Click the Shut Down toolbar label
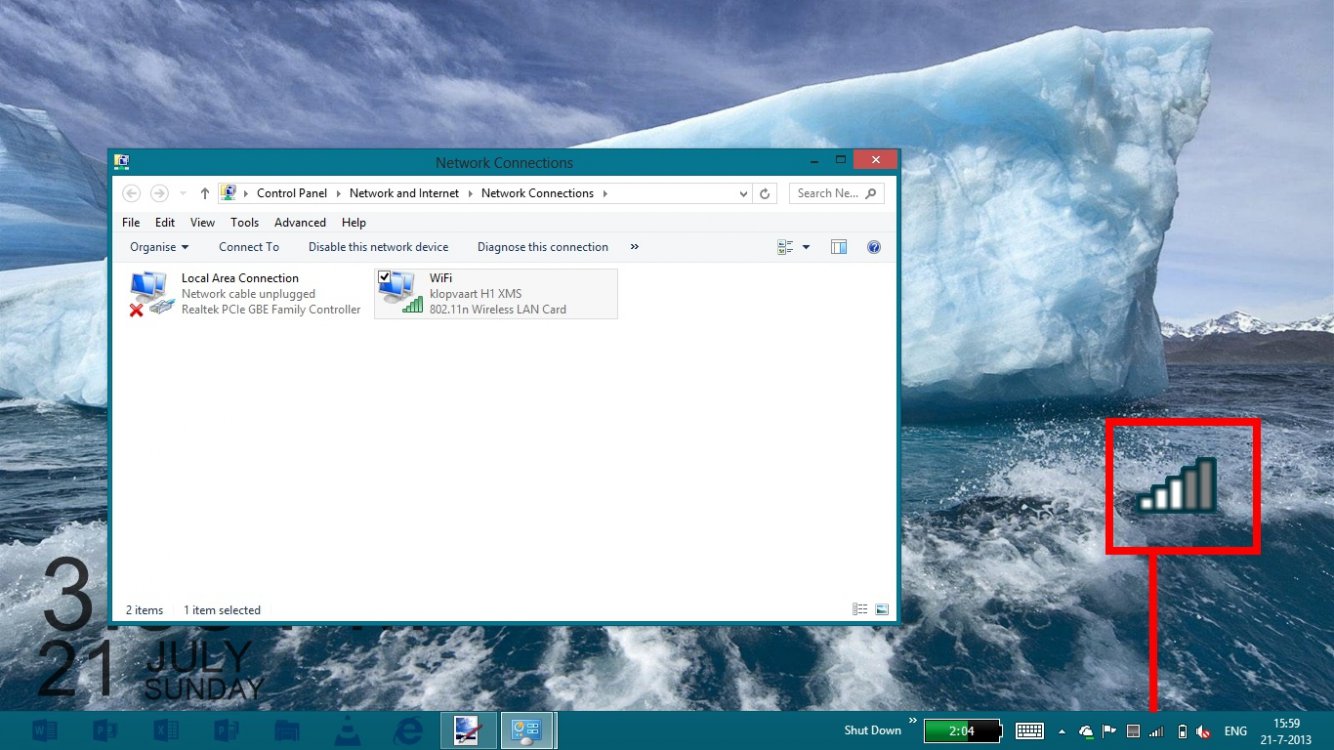Image resolution: width=1334 pixels, height=750 pixels. (872, 731)
